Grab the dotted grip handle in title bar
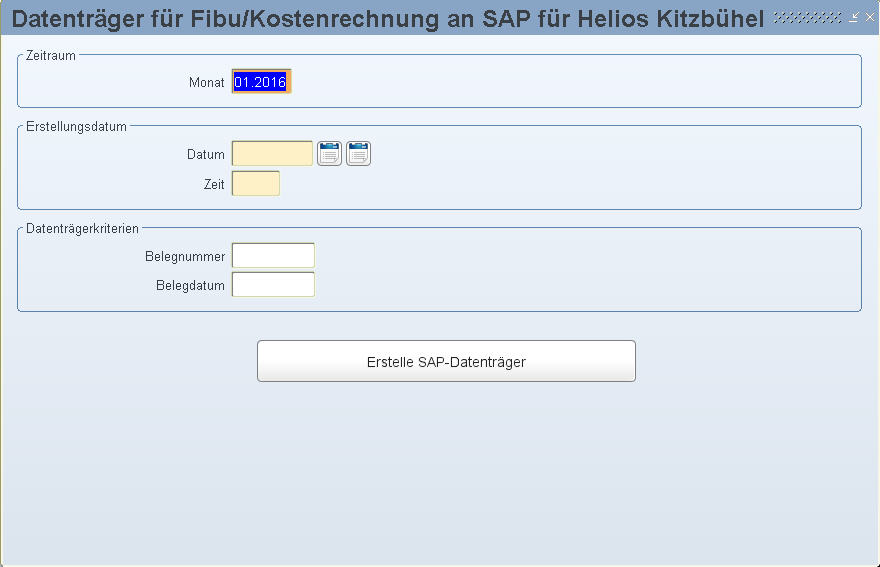This screenshot has width=880, height=567. tap(808, 17)
